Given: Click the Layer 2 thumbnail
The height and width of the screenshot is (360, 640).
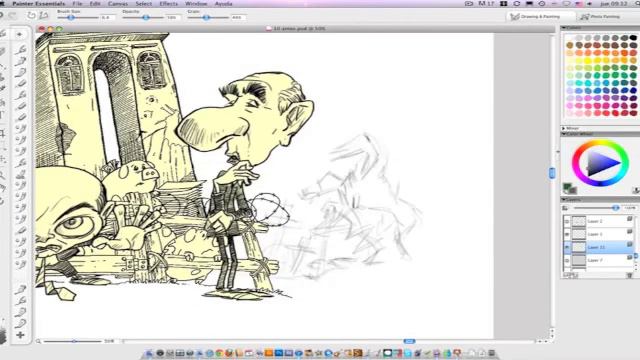Looking at the screenshot, I should (578, 221).
